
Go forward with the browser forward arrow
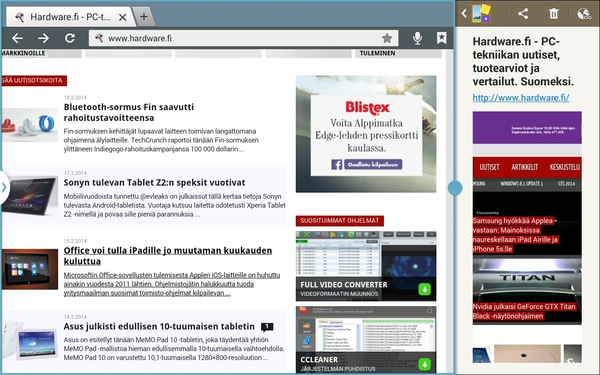[x=43, y=38]
